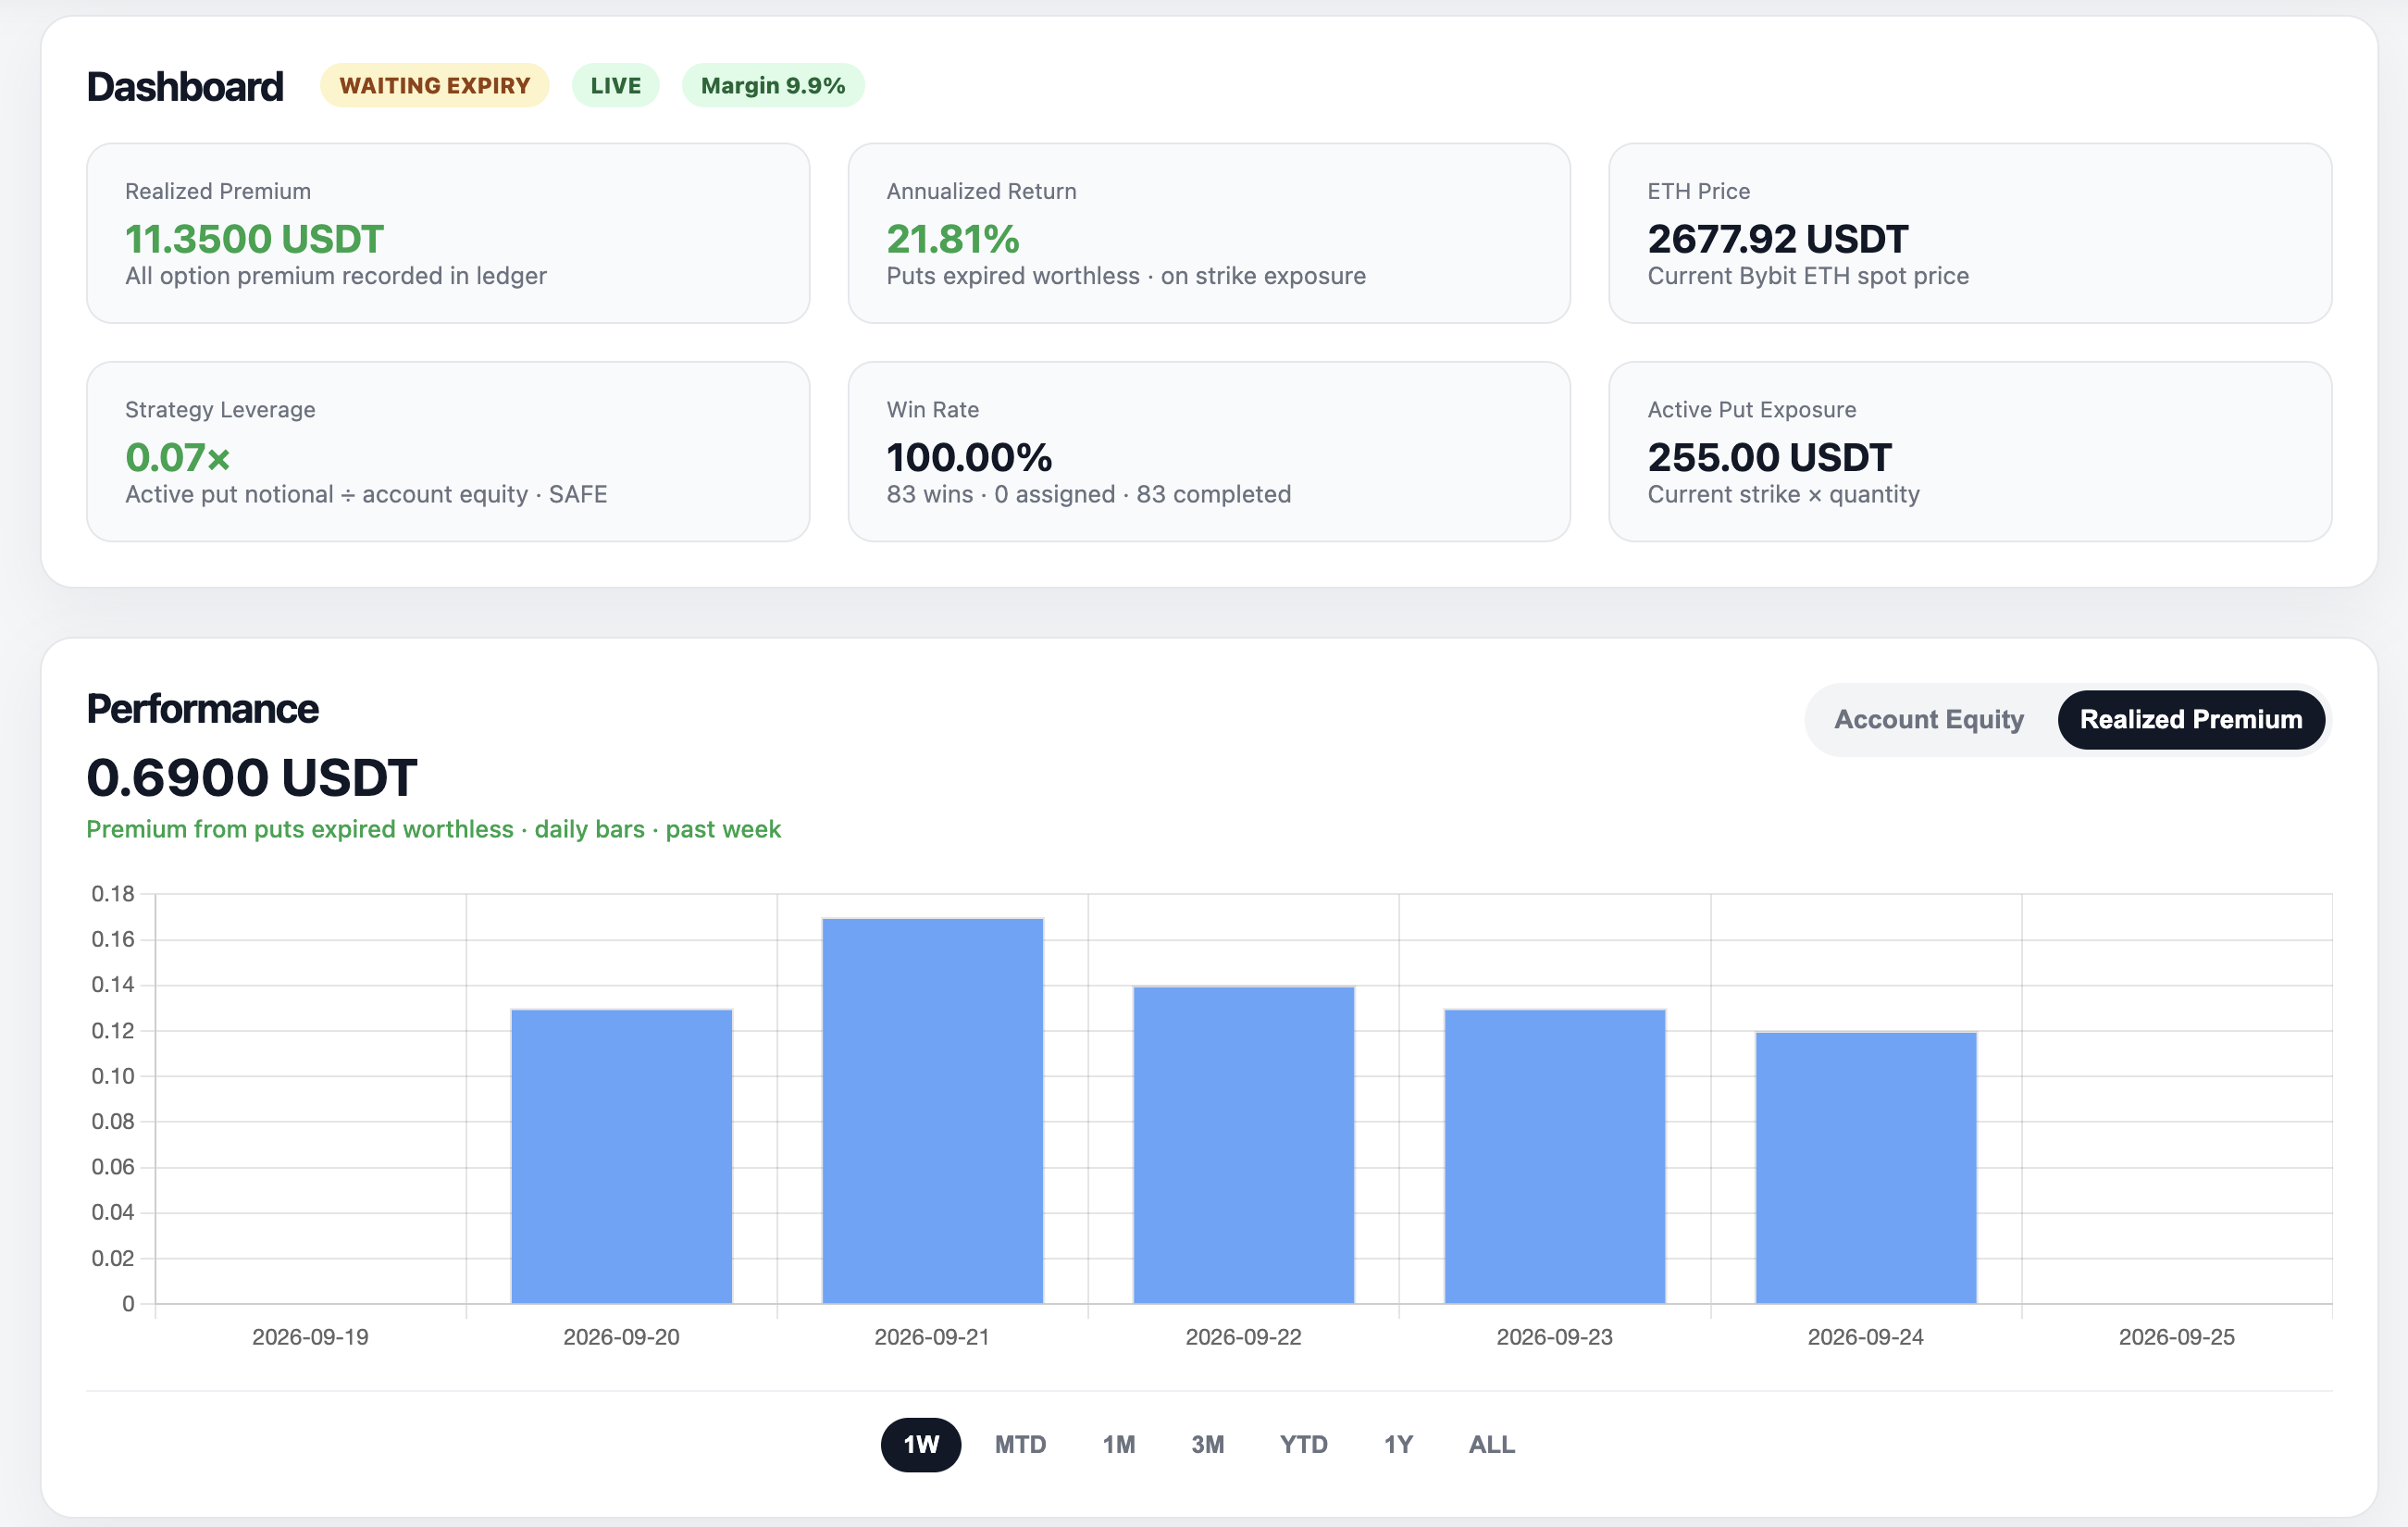Image resolution: width=2408 pixels, height=1527 pixels.
Task: Click the WAITING EXPIRY status badge
Action: tap(434, 85)
